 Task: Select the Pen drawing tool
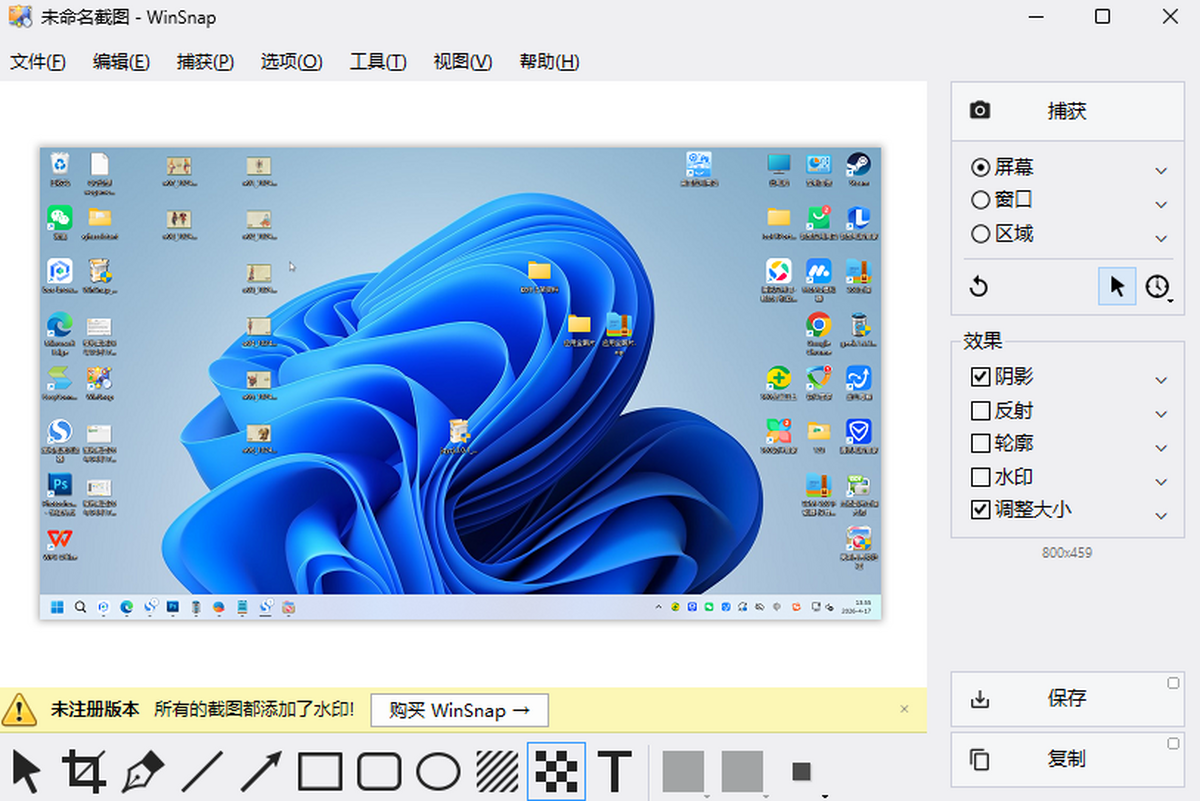(x=143, y=772)
